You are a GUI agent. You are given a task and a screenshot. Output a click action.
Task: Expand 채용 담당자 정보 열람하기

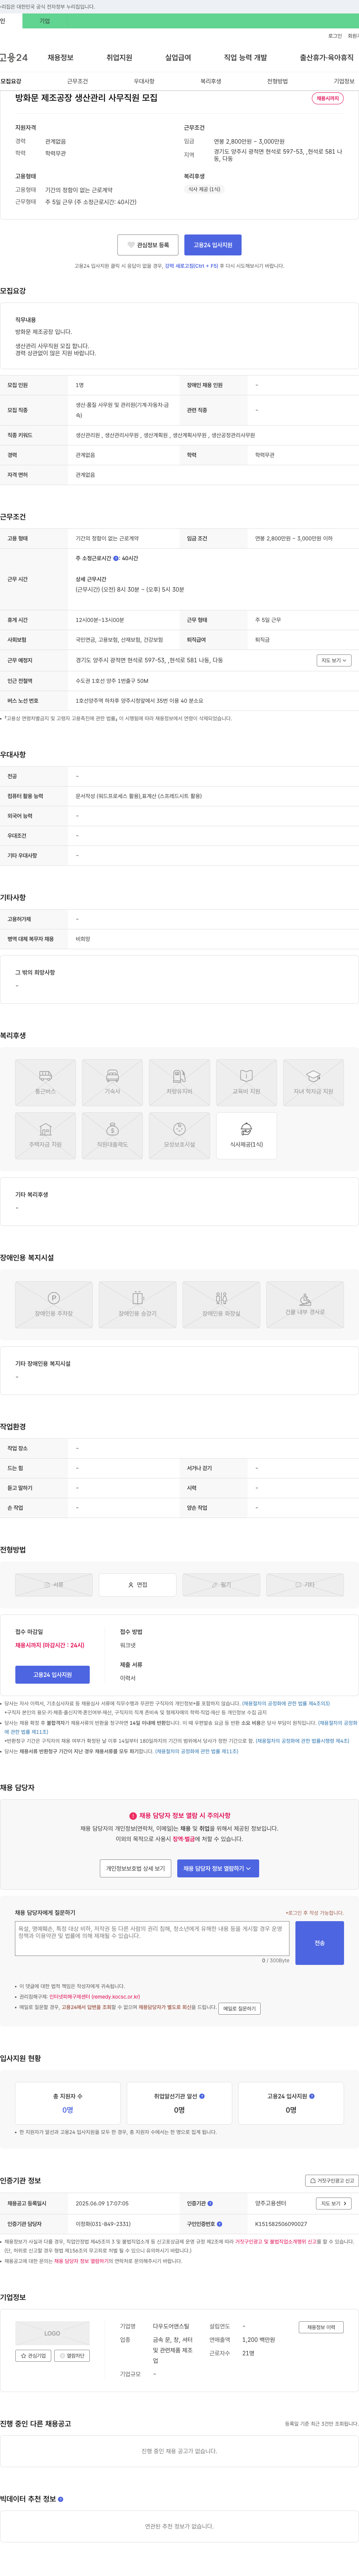point(218,1868)
